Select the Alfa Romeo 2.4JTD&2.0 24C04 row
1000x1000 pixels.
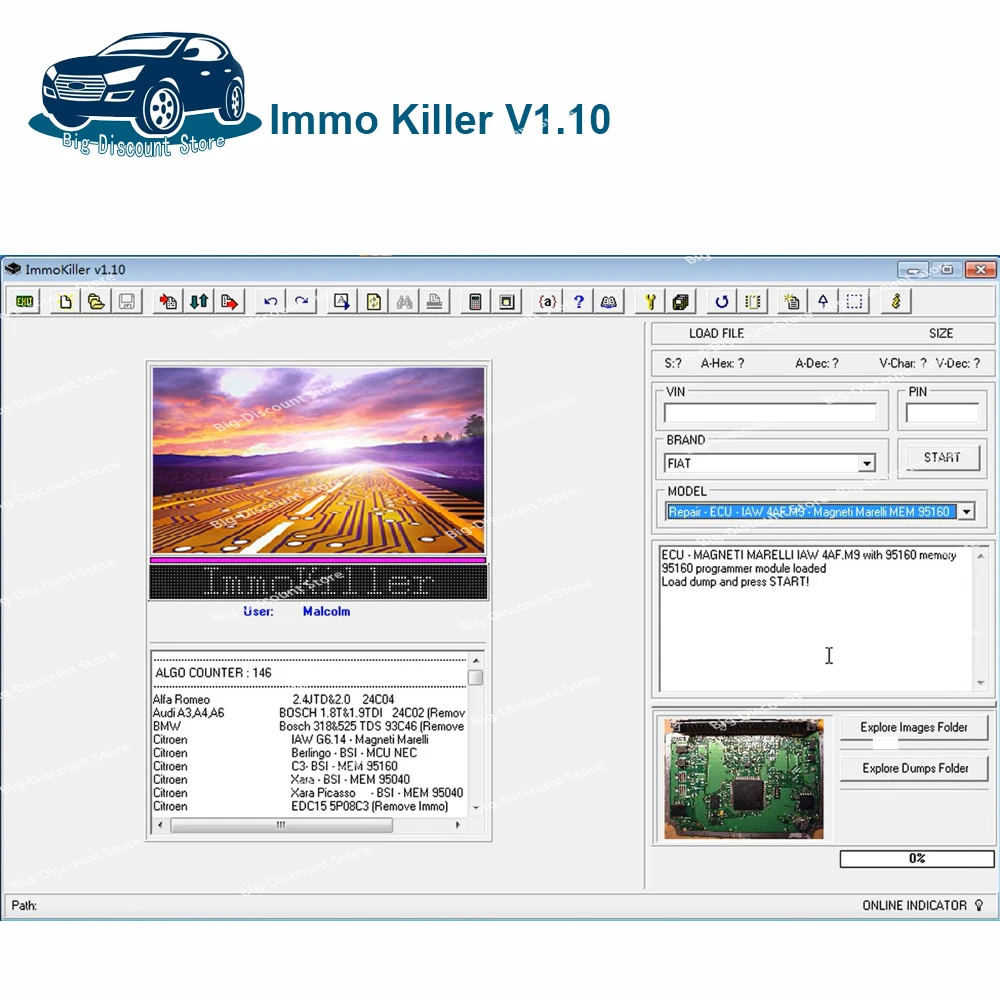click(x=309, y=700)
